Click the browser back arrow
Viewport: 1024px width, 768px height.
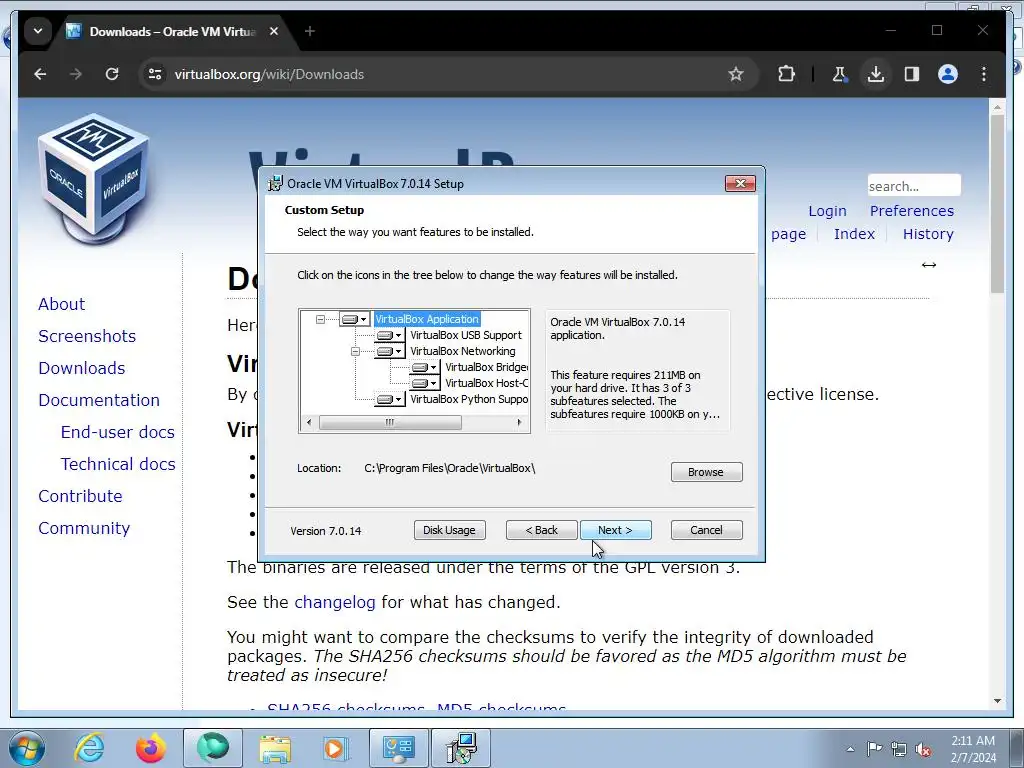(x=40, y=74)
